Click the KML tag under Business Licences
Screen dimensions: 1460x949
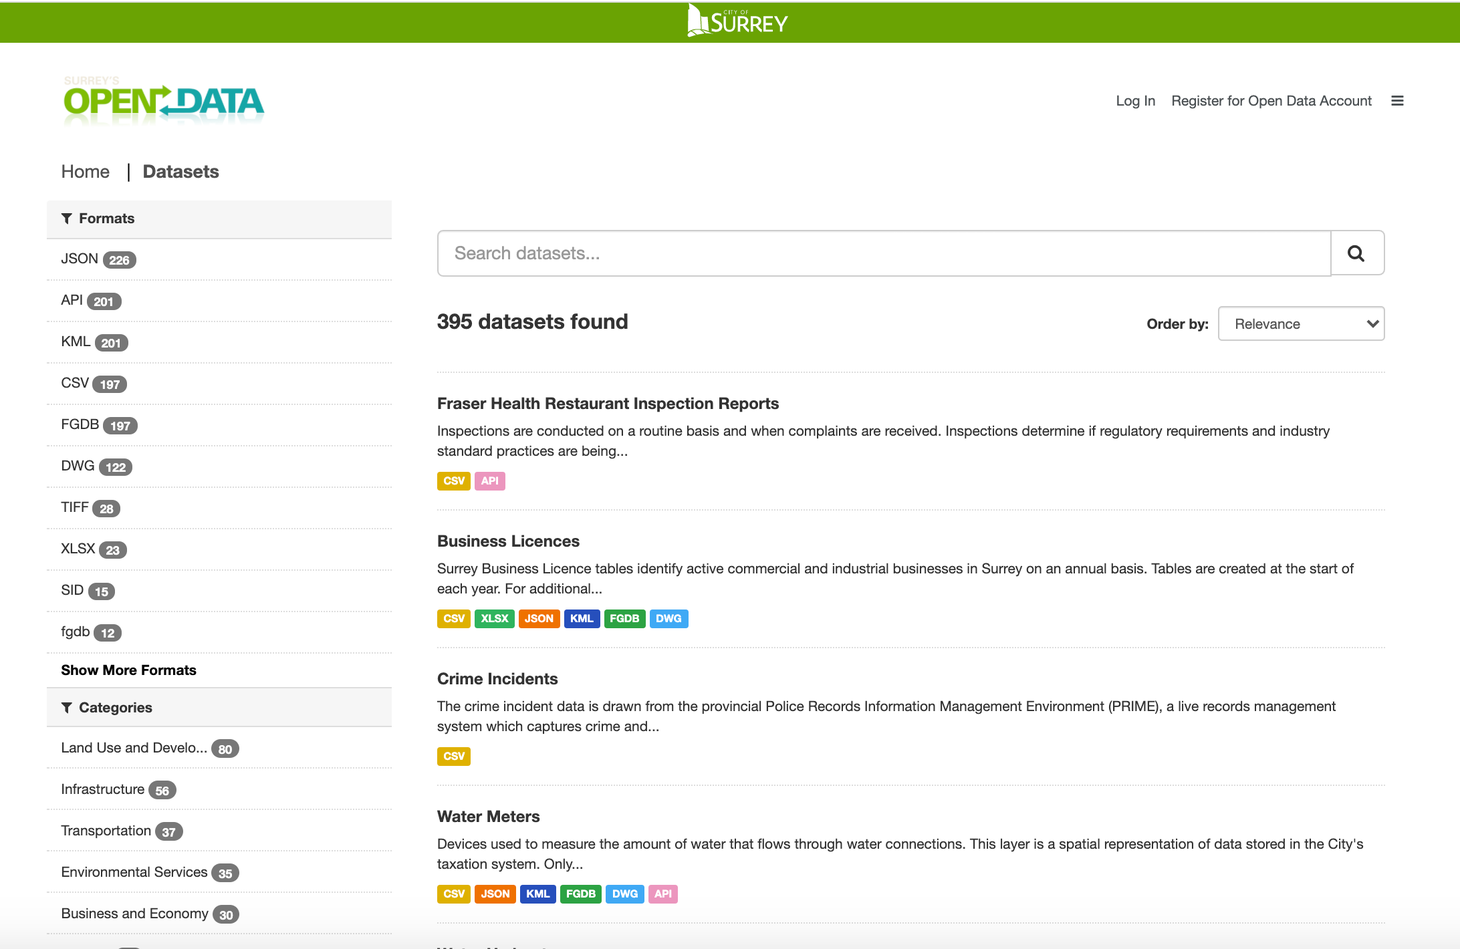point(582,619)
